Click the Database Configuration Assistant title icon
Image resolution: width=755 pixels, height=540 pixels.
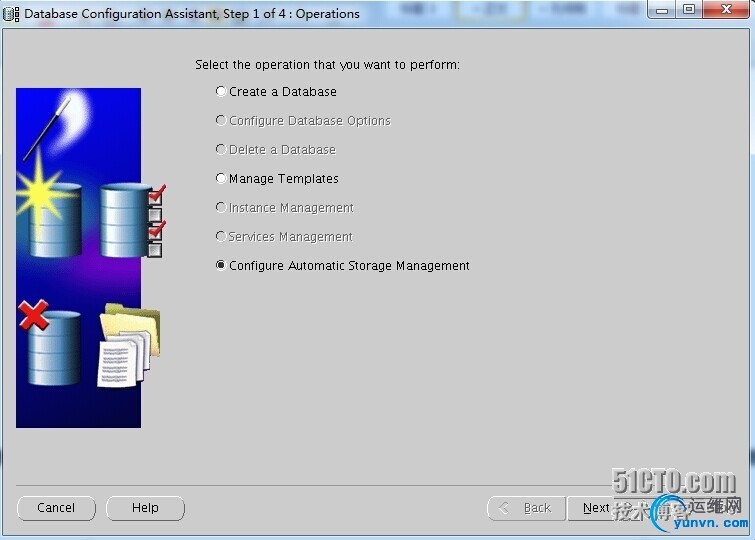11,14
